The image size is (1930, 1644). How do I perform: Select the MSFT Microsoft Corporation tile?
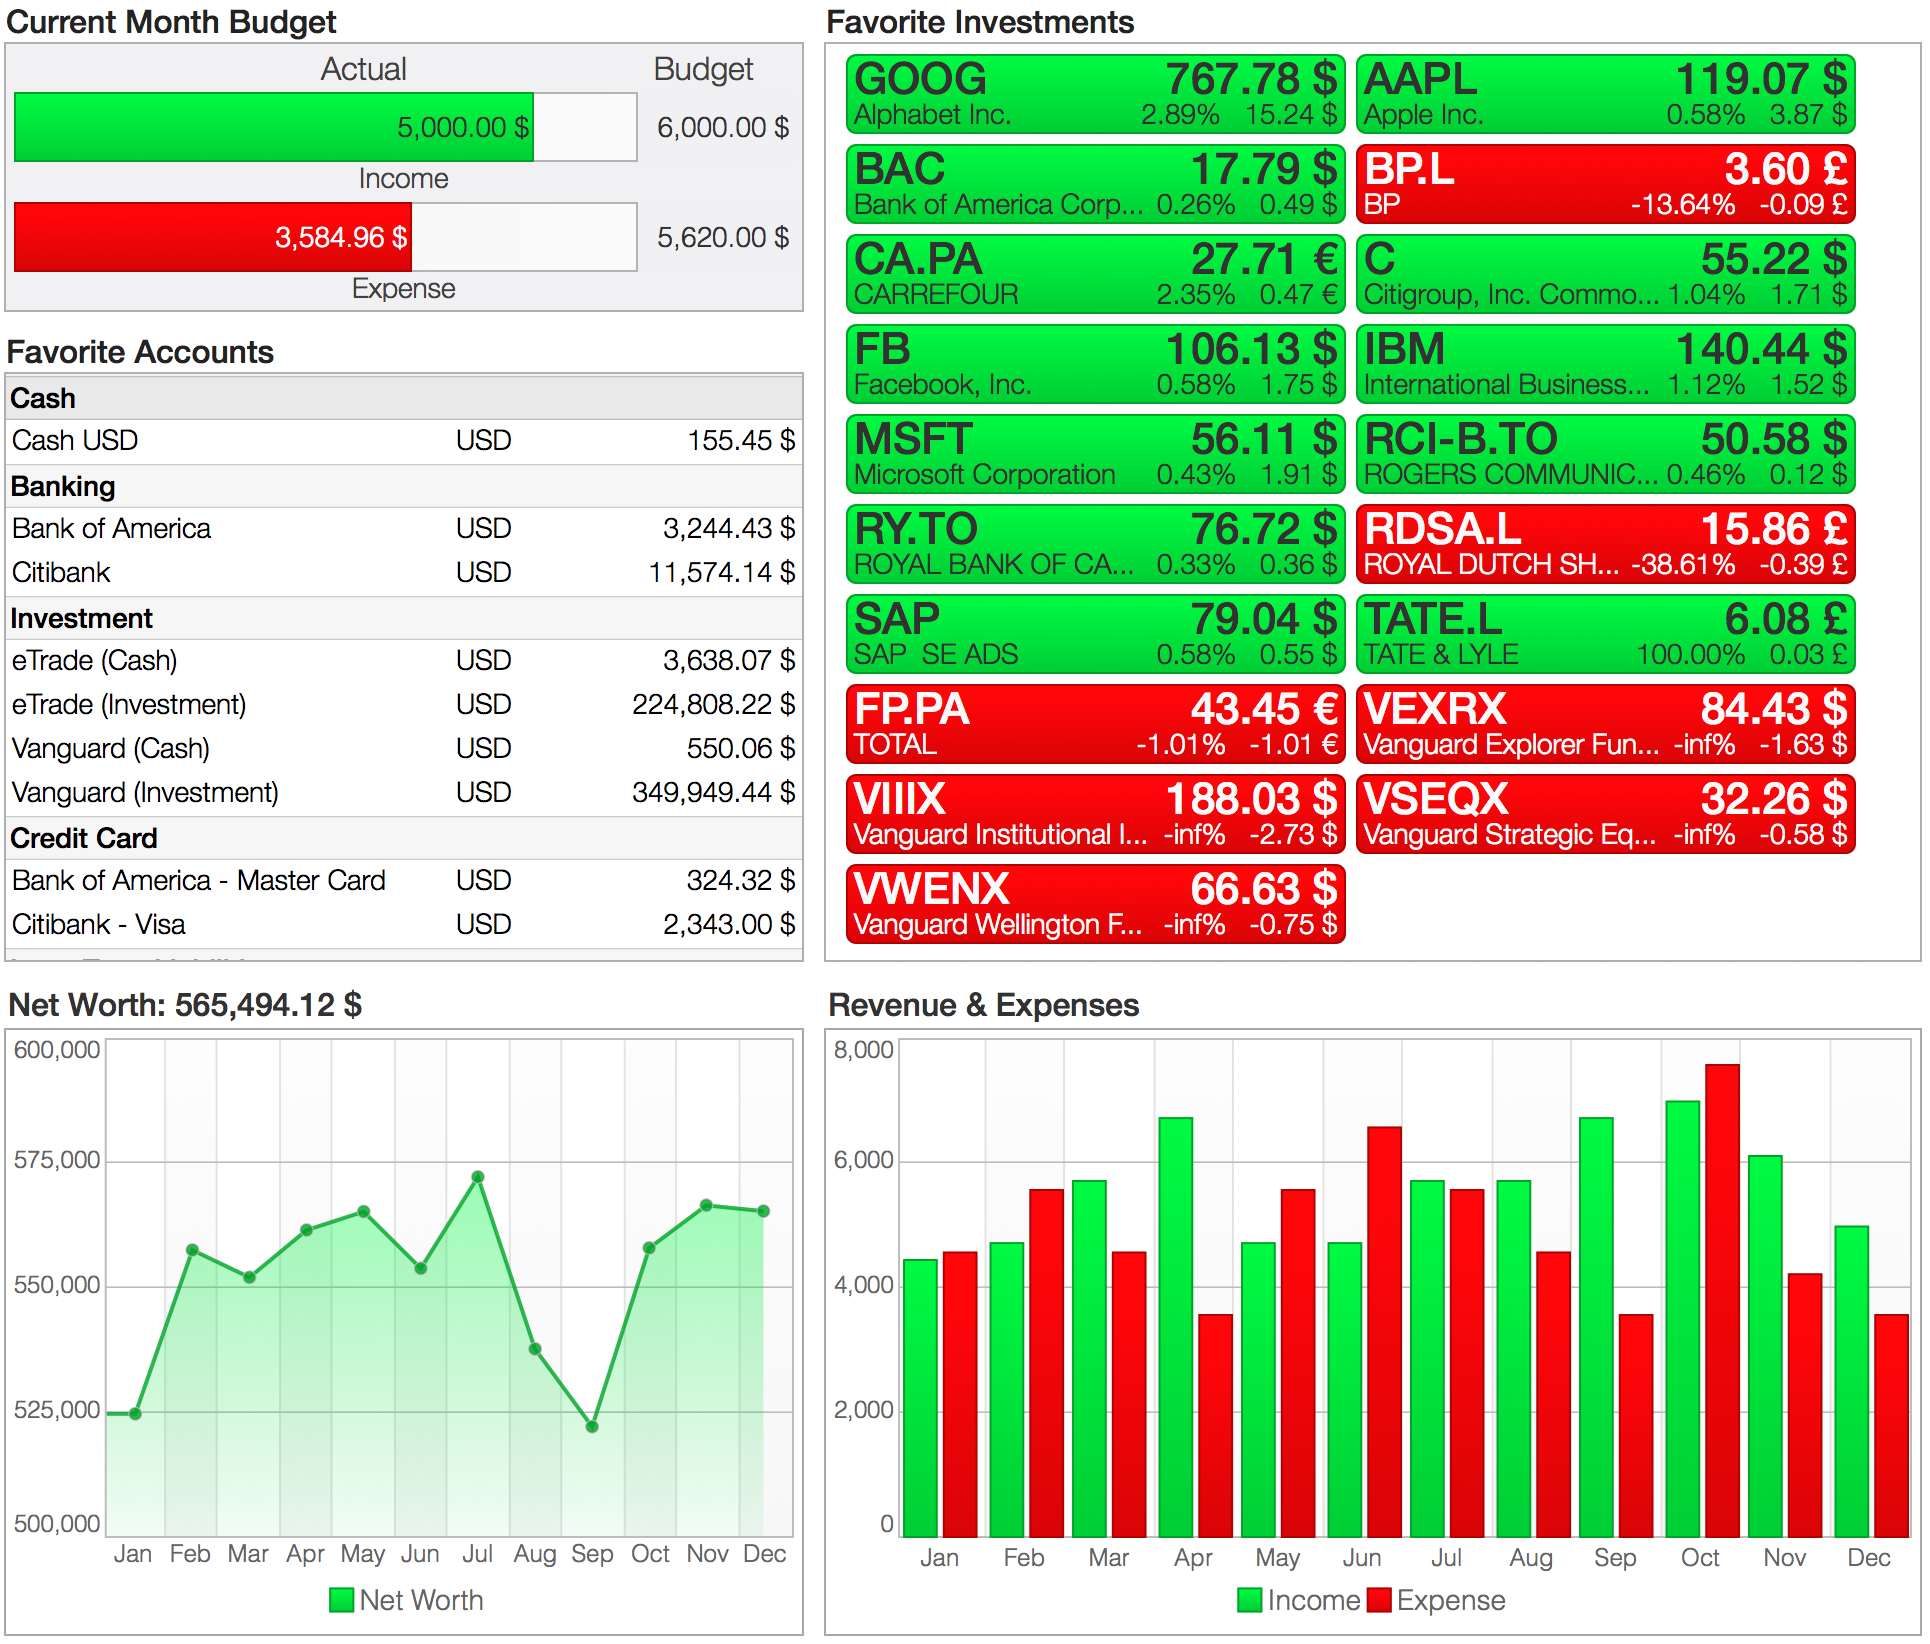point(1096,454)
